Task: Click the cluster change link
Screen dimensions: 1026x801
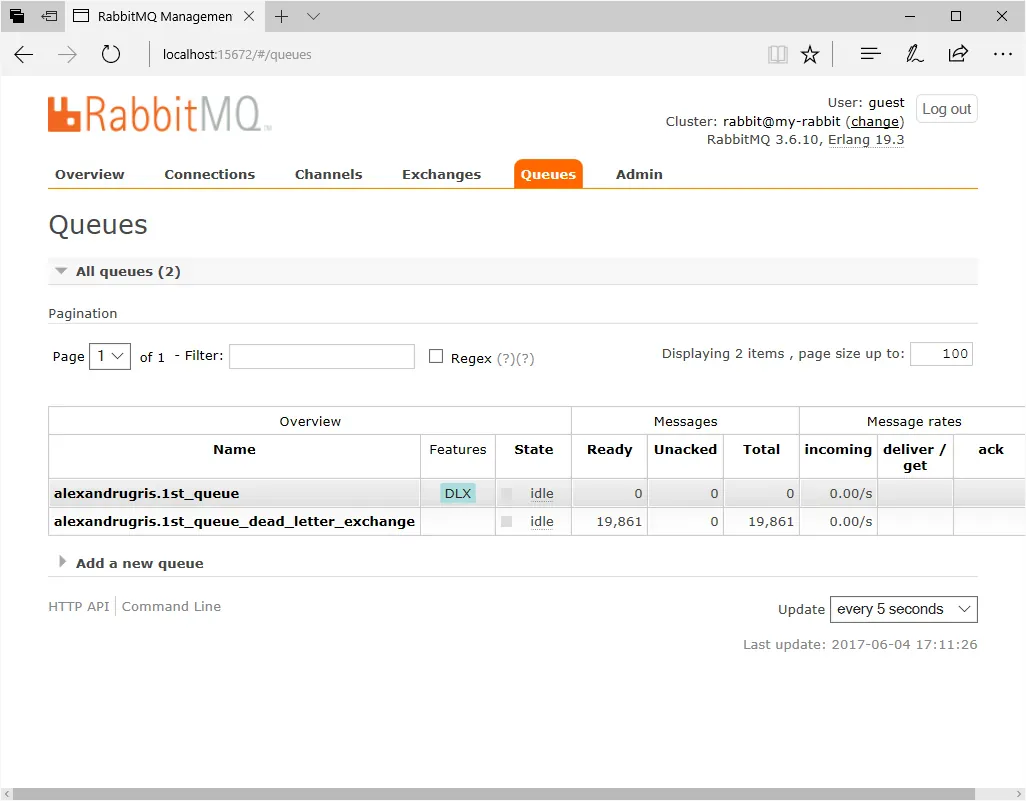Action: [875, 122]
